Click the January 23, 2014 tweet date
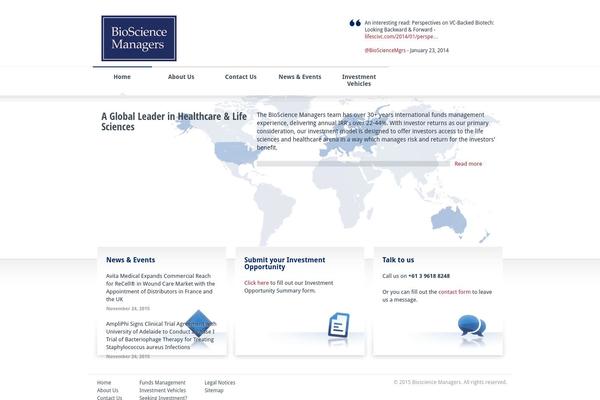The width and height of the screenshot is (600, 400). (429, 51)
